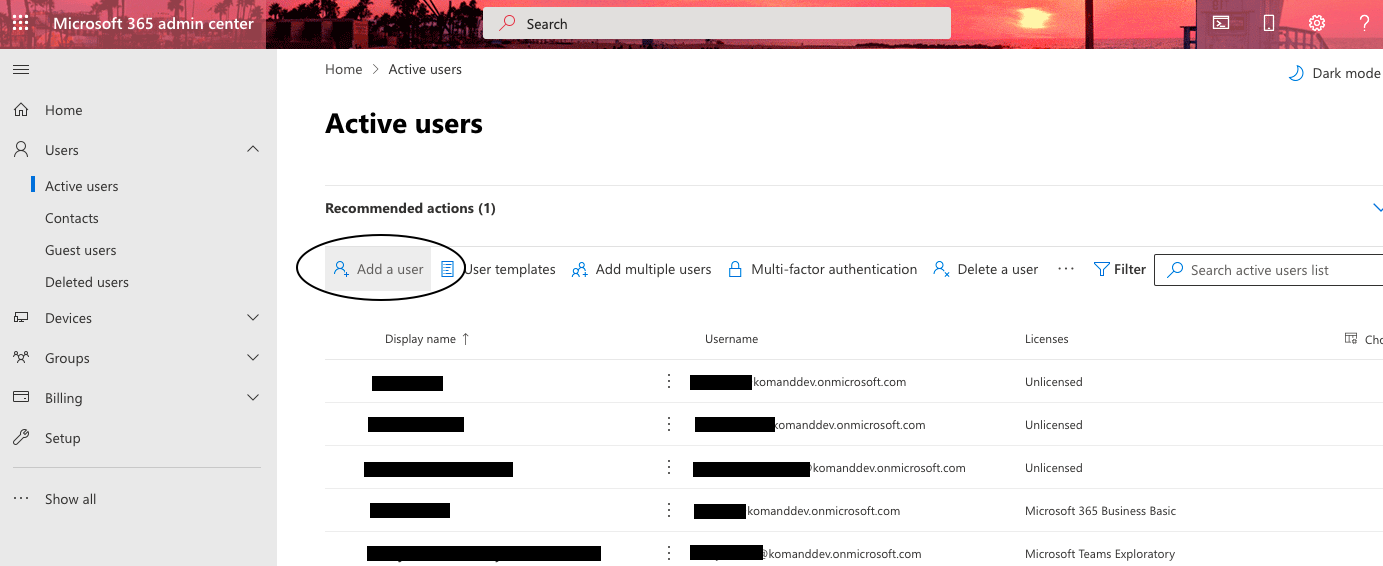The image size is (1383, 566).
Task: Click the Home house icon in sidebar
Action: tap(21, 110)
